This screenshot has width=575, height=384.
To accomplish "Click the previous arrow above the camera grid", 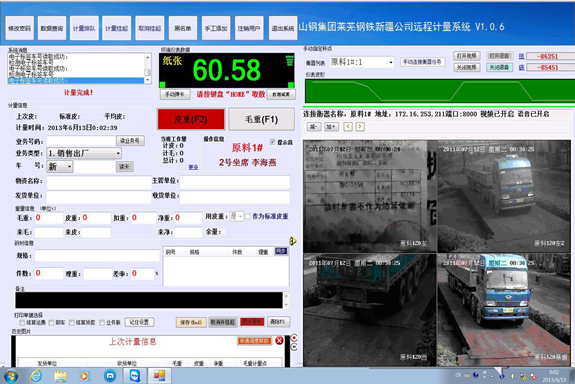I will [x=348, y=127].
